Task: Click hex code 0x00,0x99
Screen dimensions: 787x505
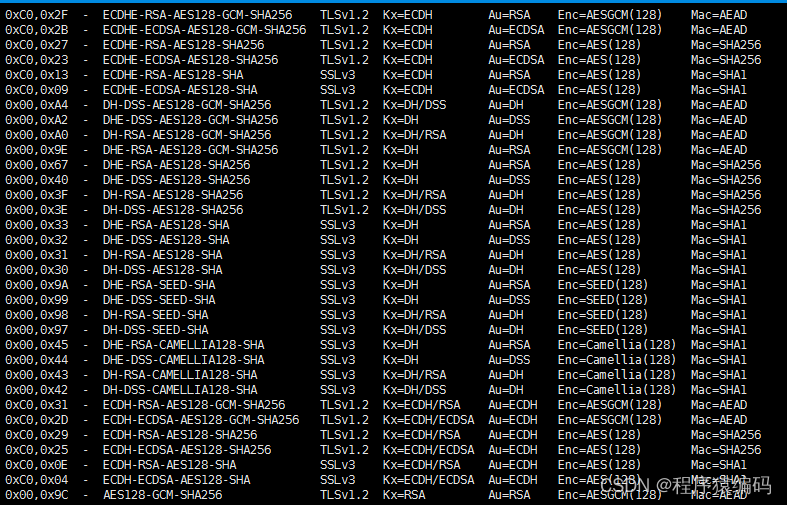Action: click(37, 300)
